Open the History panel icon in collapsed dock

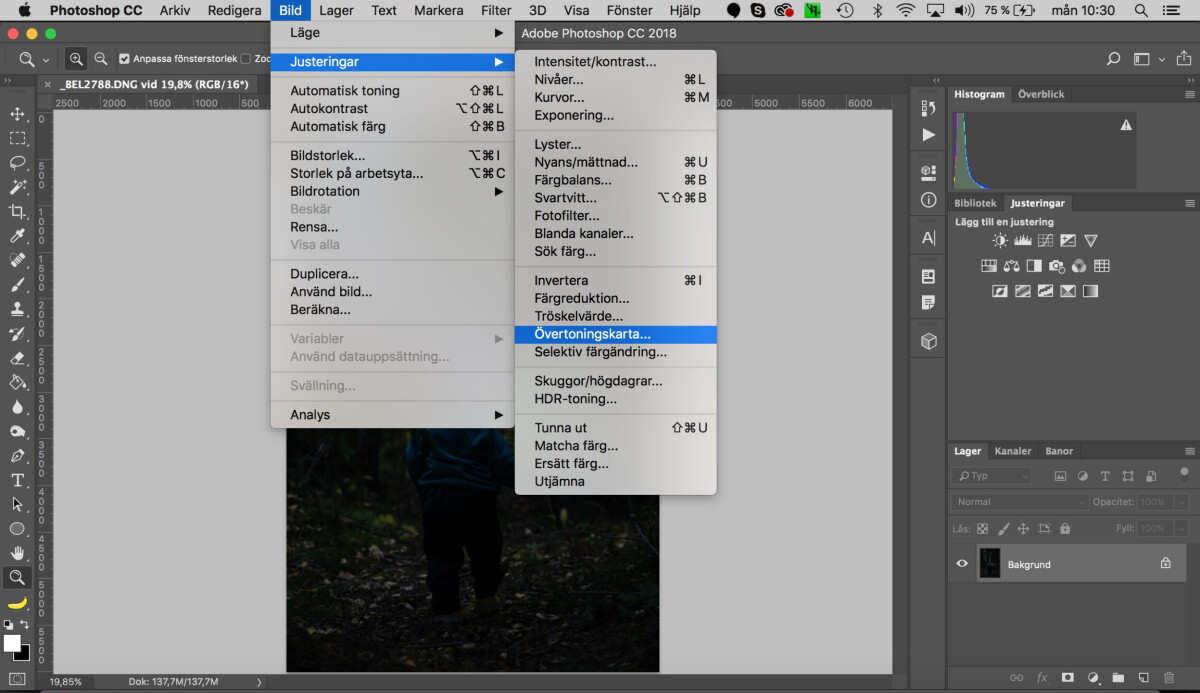[929, 108]
